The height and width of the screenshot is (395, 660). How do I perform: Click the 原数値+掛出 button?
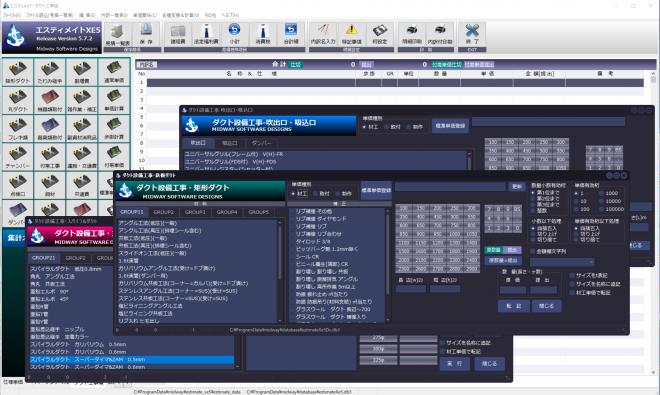(x=503, y=260)
